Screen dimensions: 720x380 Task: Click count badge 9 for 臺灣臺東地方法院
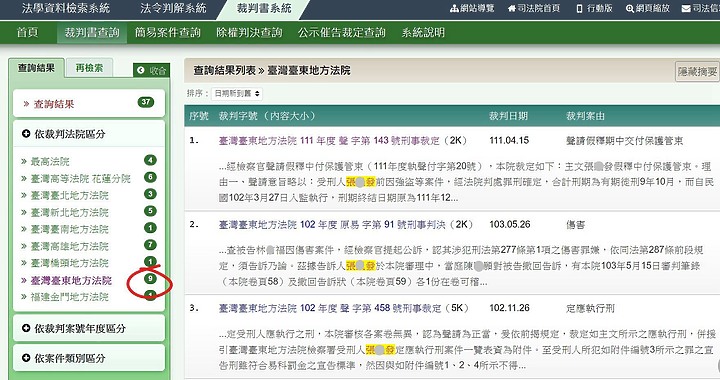coord(150,279)
